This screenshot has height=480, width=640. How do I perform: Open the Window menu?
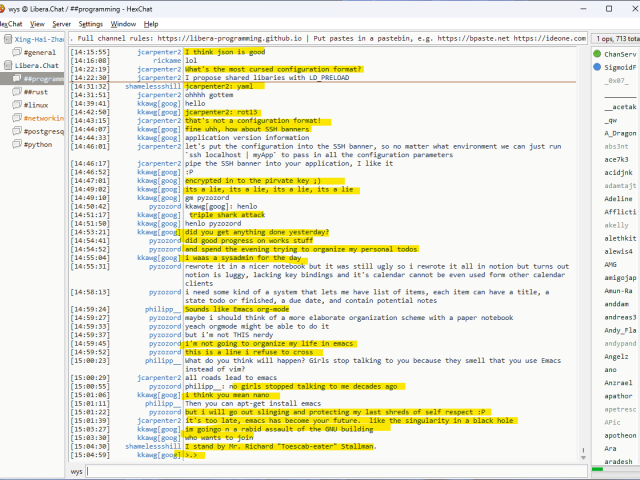(x=124, y=23)
